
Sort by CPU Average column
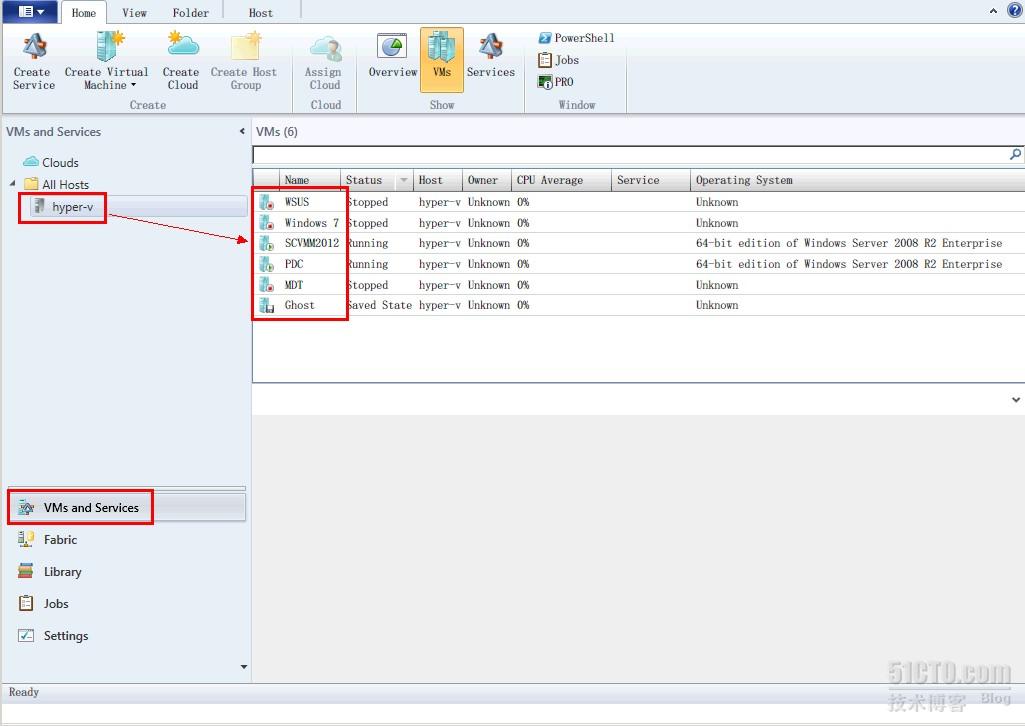tap(561, 180)
